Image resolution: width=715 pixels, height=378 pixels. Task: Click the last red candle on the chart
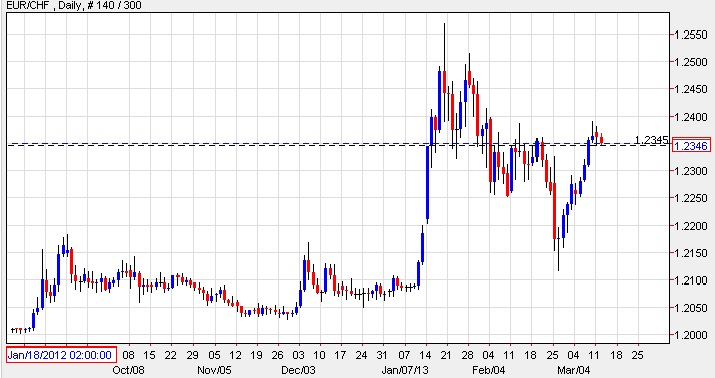[602, 140]
